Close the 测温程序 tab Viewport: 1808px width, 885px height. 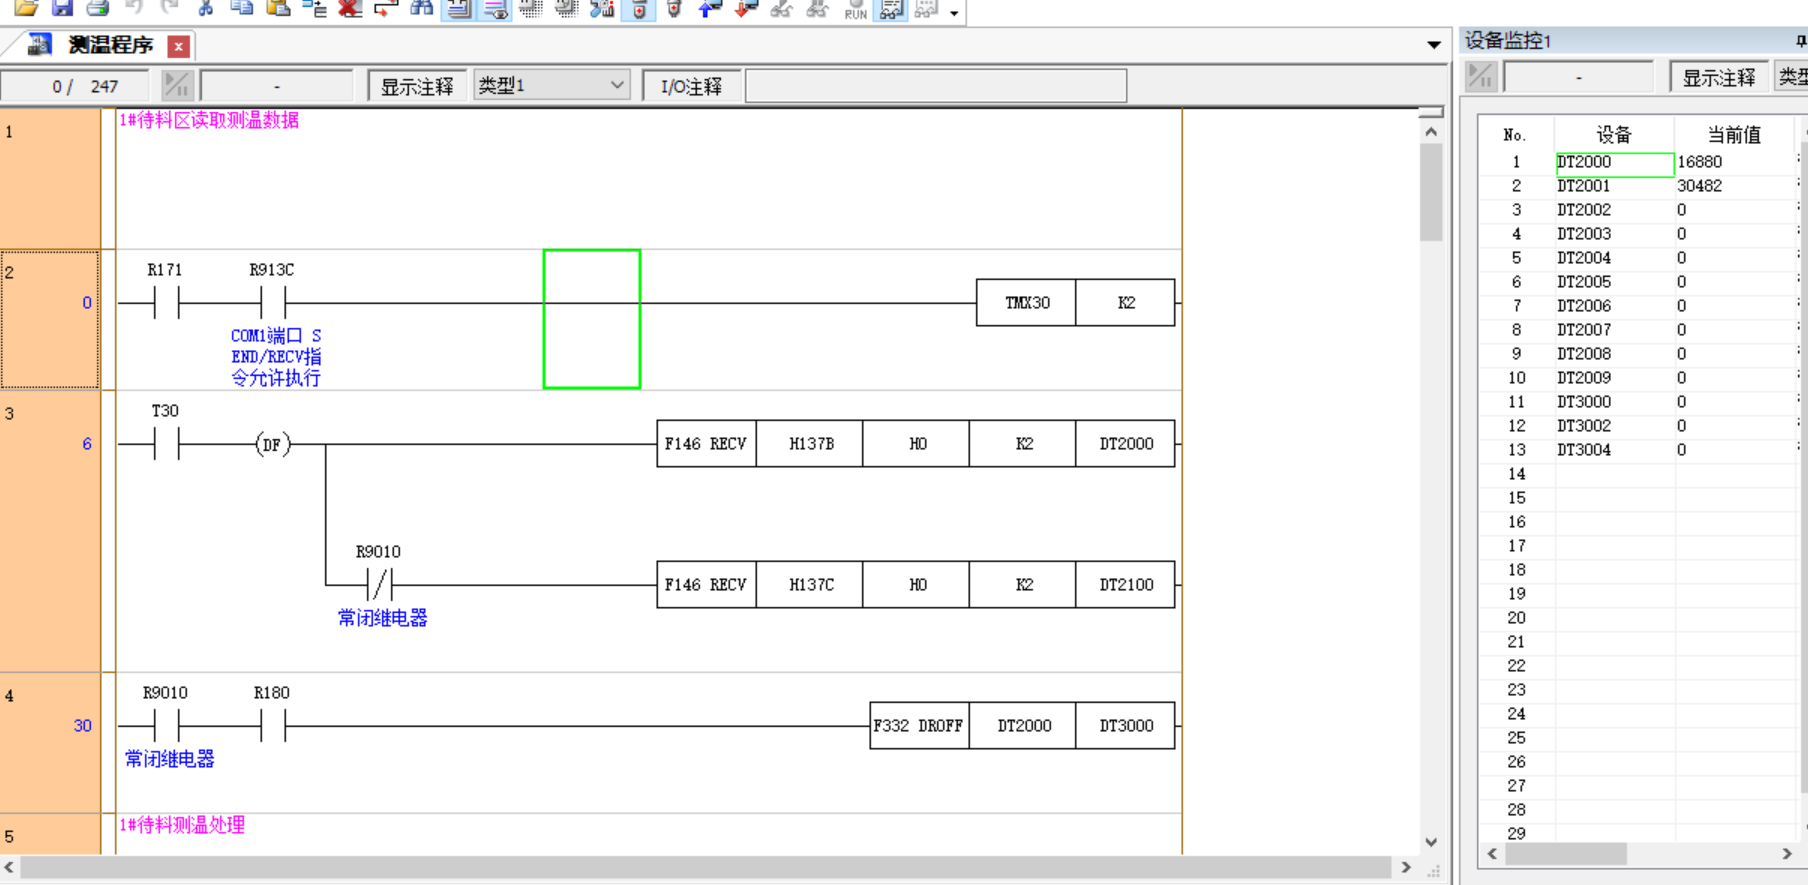point(179,46)
